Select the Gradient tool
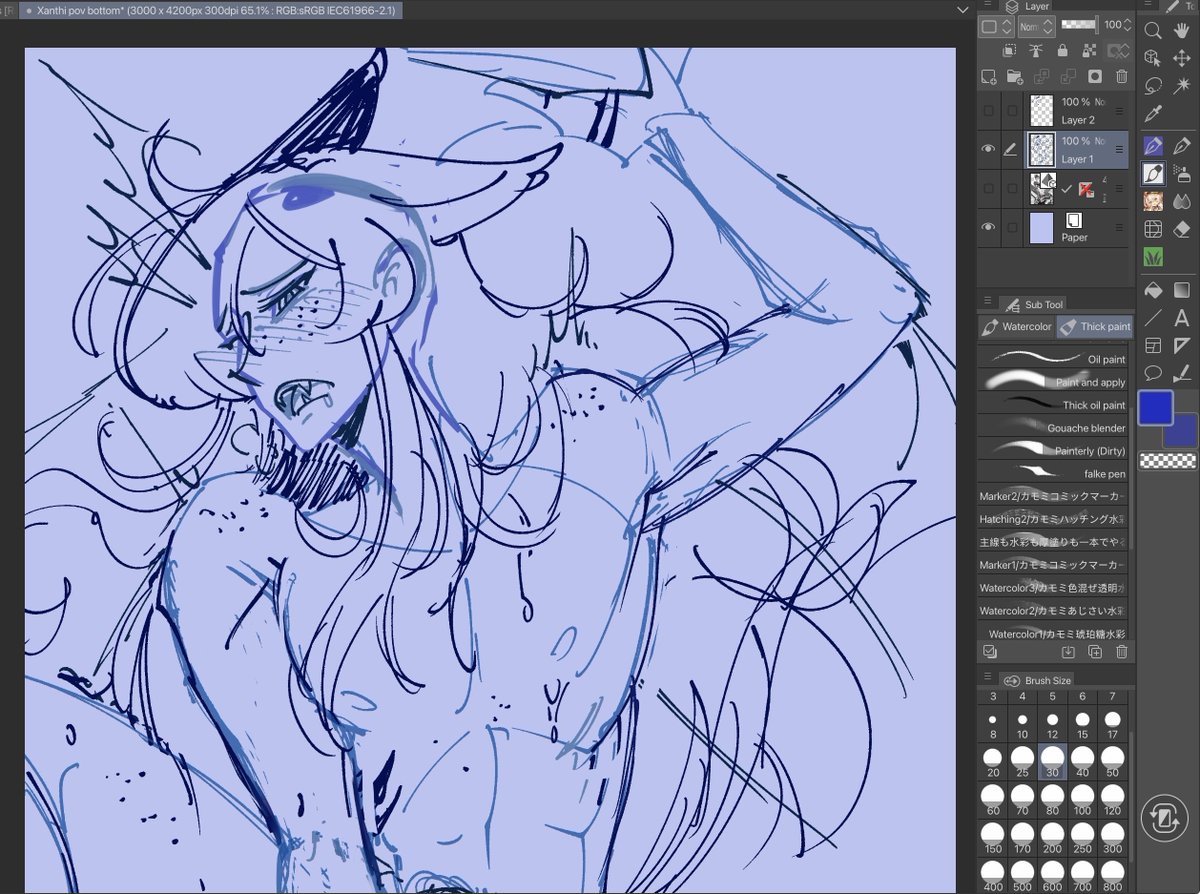The image size is (1200, 894). tap(1181, 289)
